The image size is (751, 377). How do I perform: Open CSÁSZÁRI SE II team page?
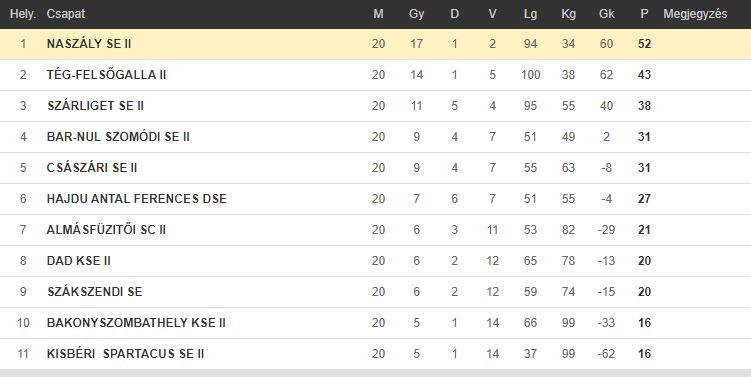pyautogui.click(x=92, y=168)
